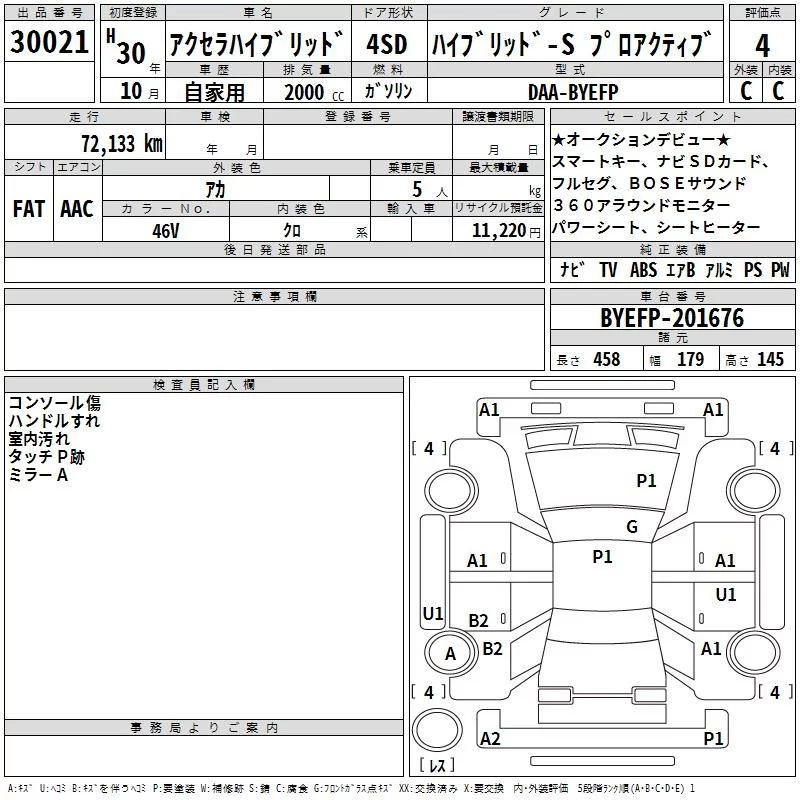
Task: Click the P1 mark on the hood
Action: [646, 481]
